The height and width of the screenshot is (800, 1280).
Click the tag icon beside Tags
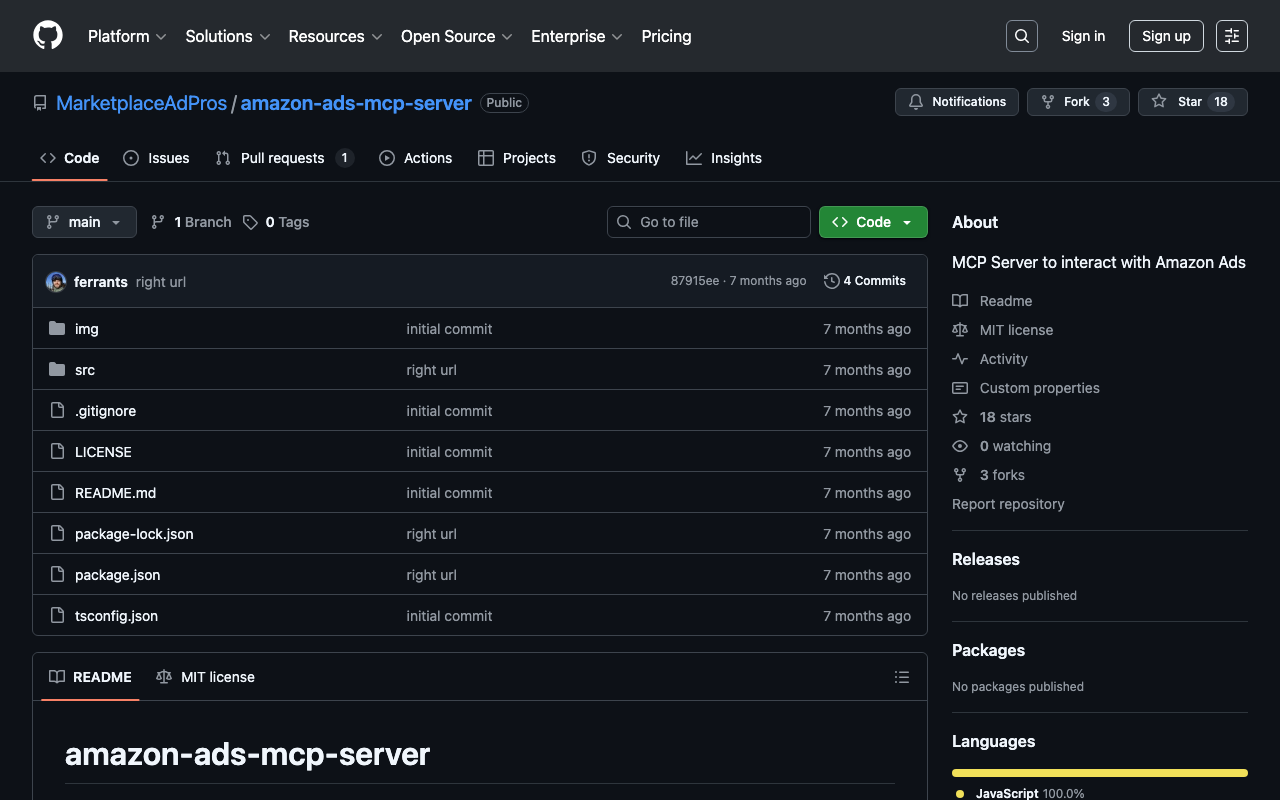[x=251, y=222]
